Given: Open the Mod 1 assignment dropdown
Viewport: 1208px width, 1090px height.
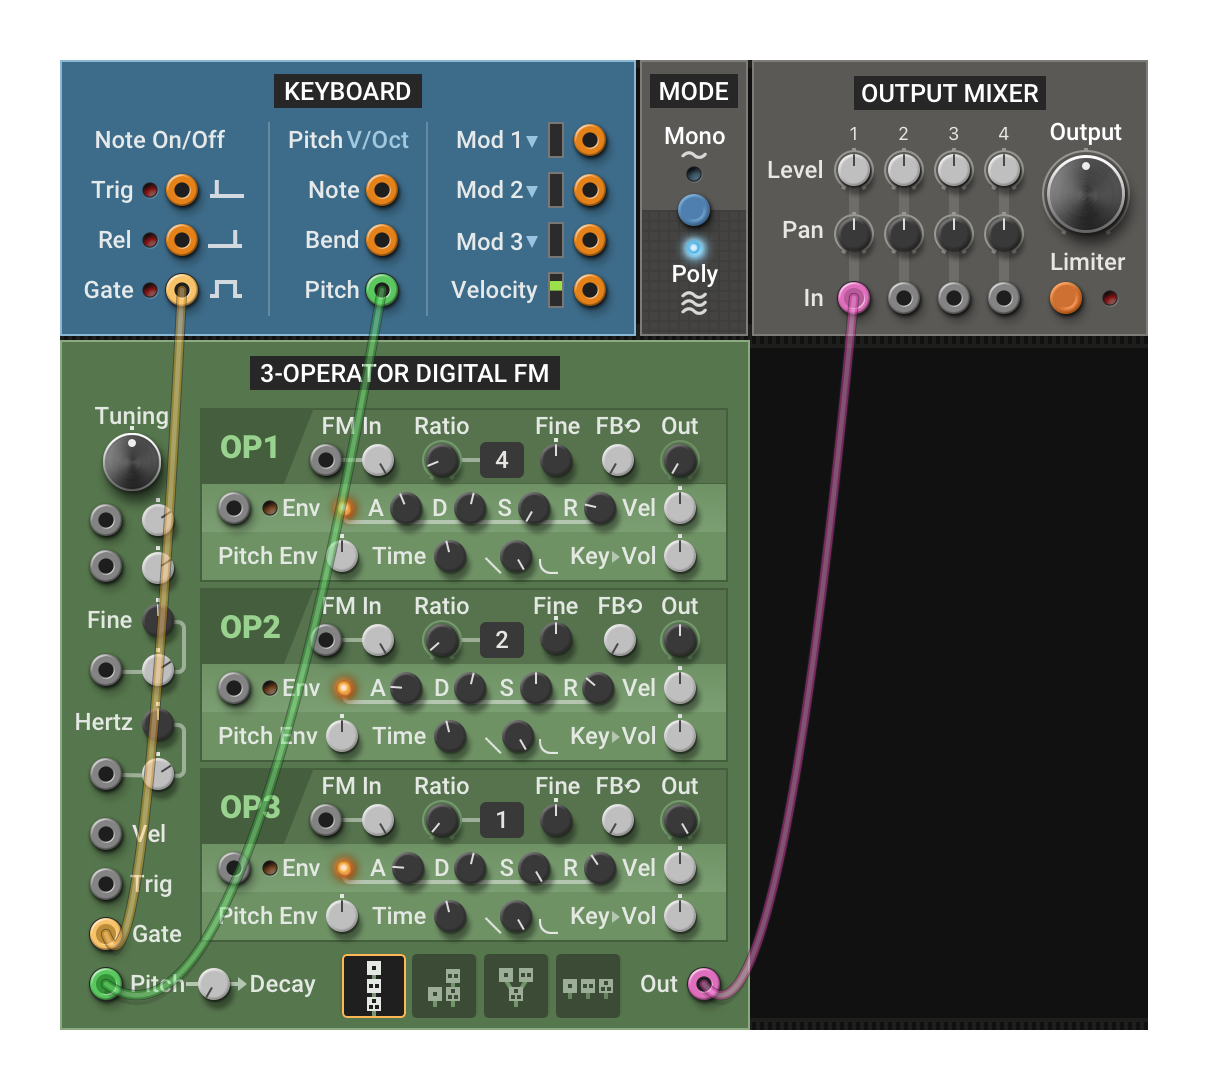Looking at the screenshot, I should [x=530, y=140].
